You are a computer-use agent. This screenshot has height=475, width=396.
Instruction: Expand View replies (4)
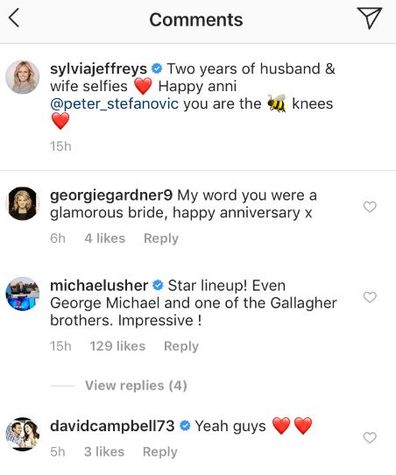[x=136, y=386]
